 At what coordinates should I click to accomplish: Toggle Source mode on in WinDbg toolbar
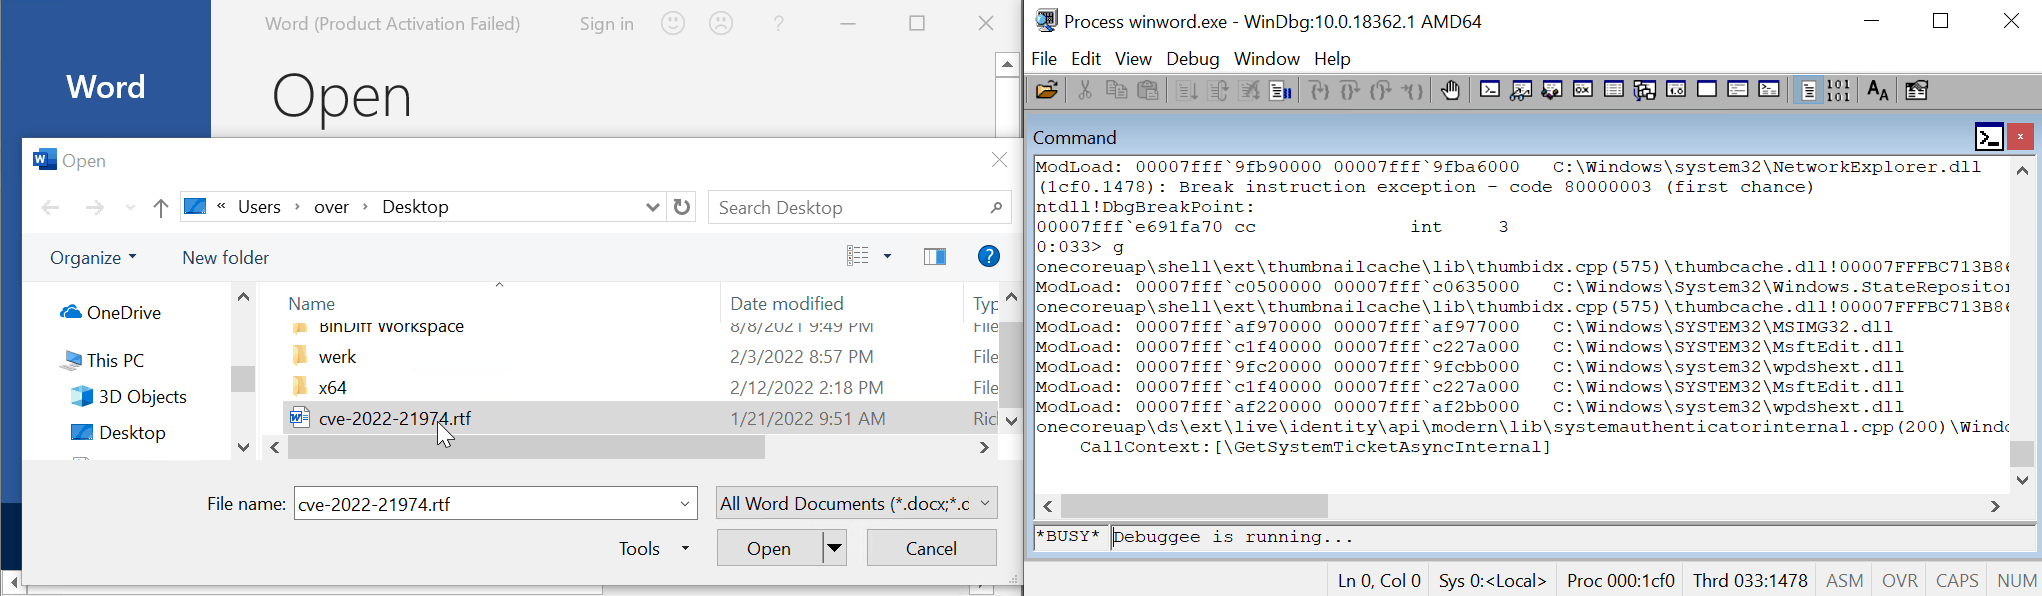pyautogui.click(x=1808, y=91)
